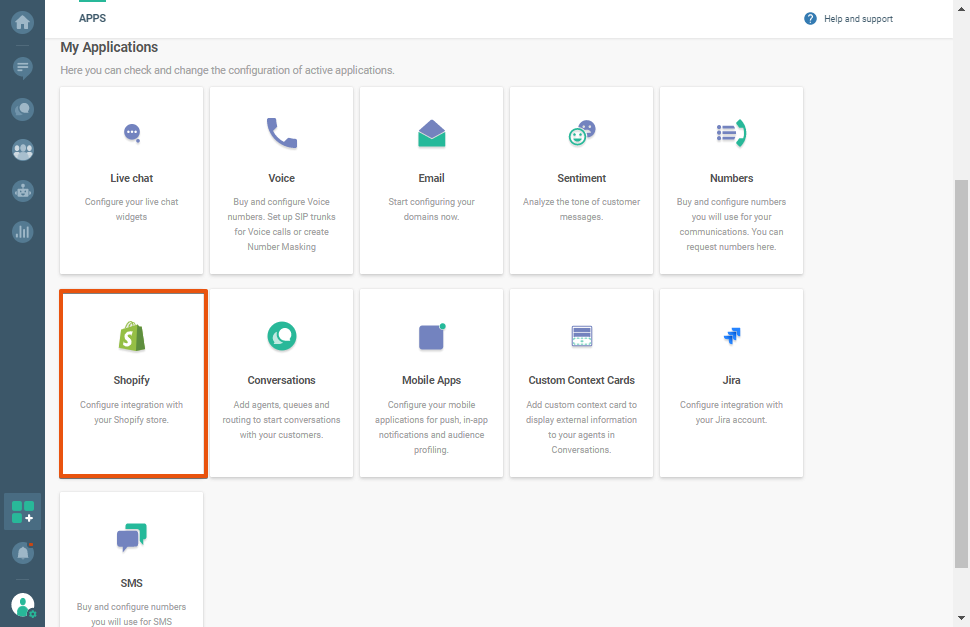Switch to the APPS tab
The width and height of the screenshot is (970, 627).
tap(92, 18)
